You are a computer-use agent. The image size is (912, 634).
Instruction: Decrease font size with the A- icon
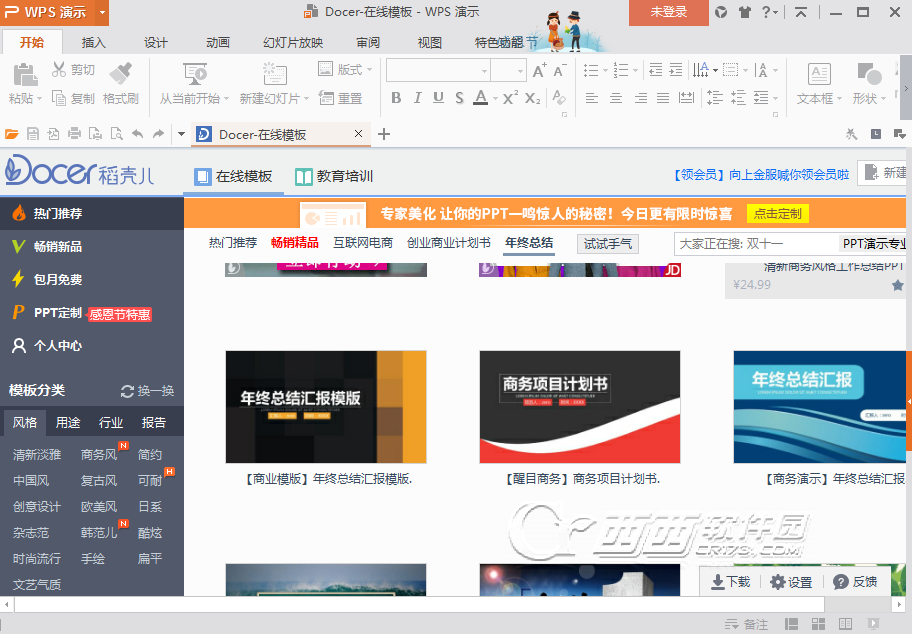coord(560,70)
